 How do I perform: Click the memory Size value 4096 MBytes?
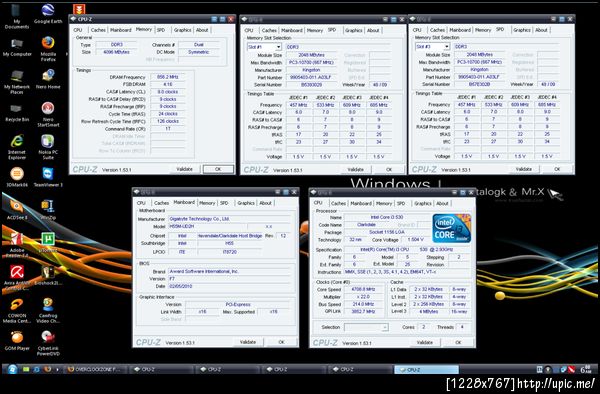[x=117, y=52]
